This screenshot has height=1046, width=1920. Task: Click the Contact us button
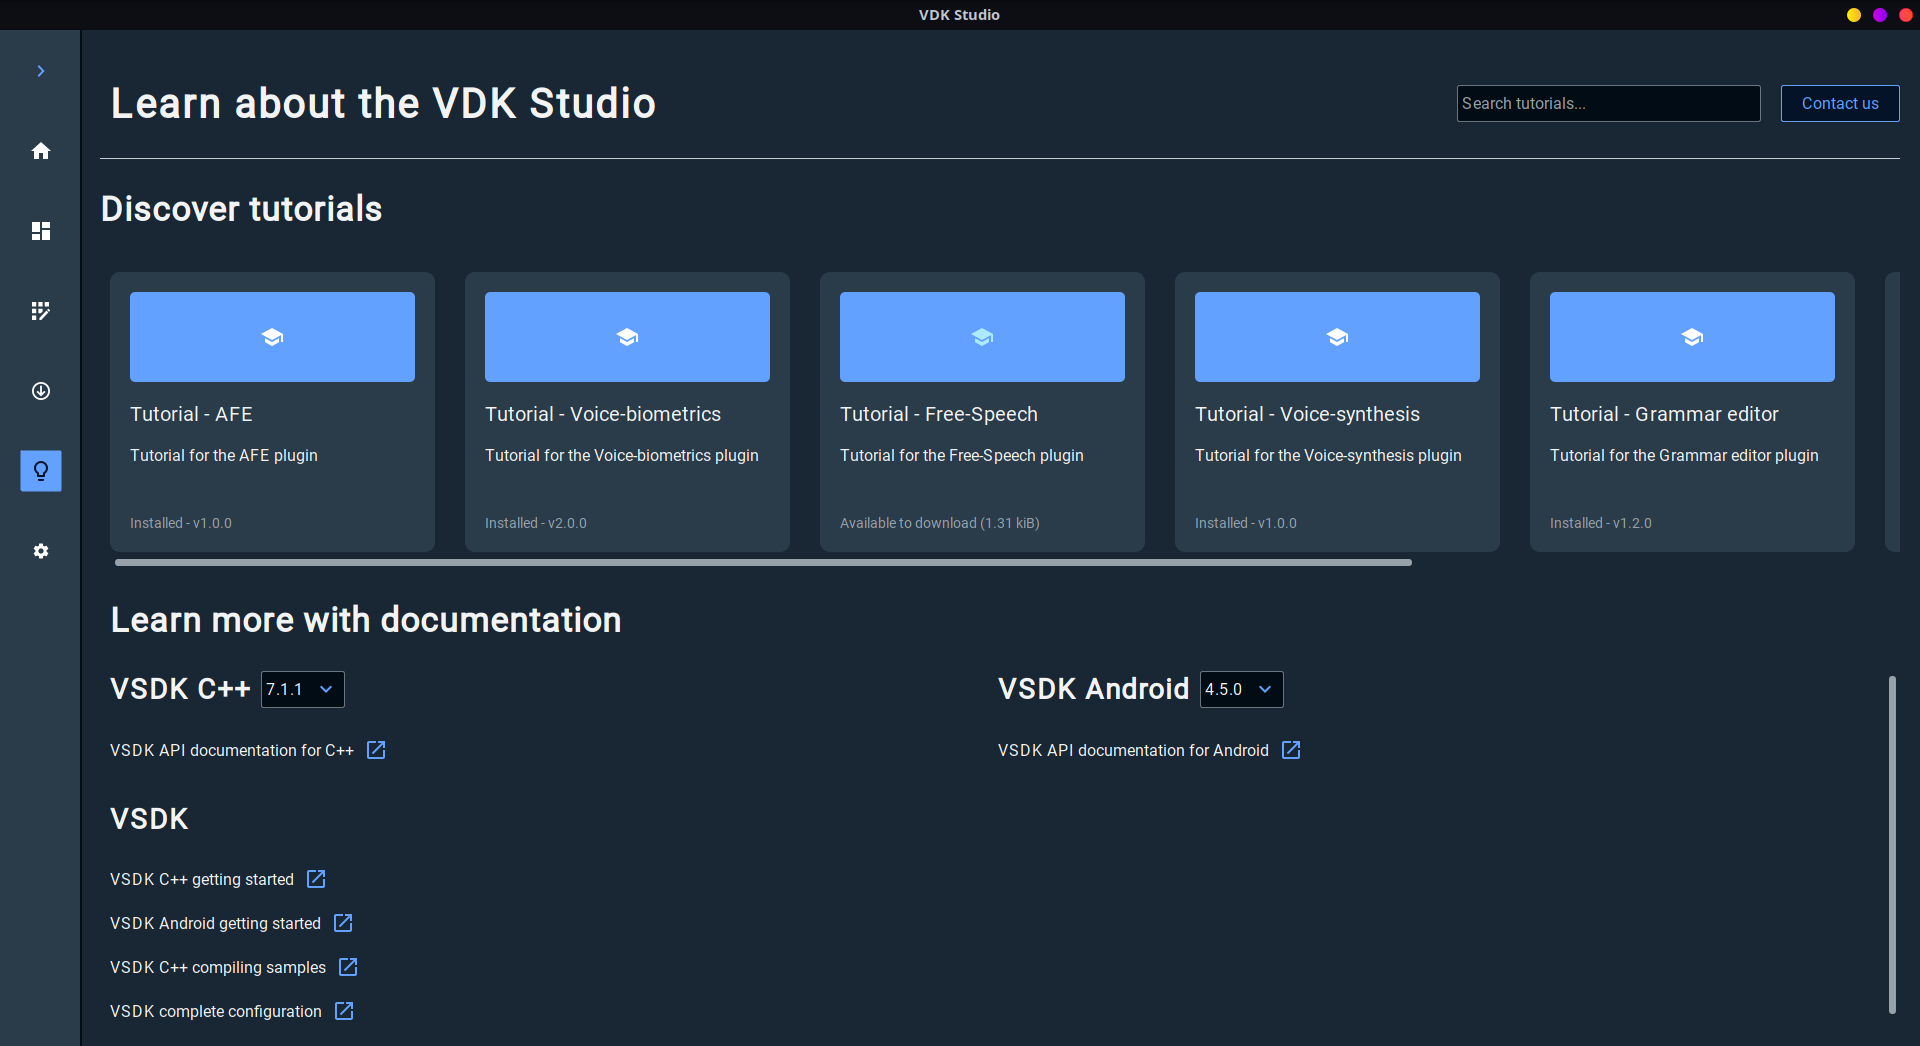coord(1839,103)
